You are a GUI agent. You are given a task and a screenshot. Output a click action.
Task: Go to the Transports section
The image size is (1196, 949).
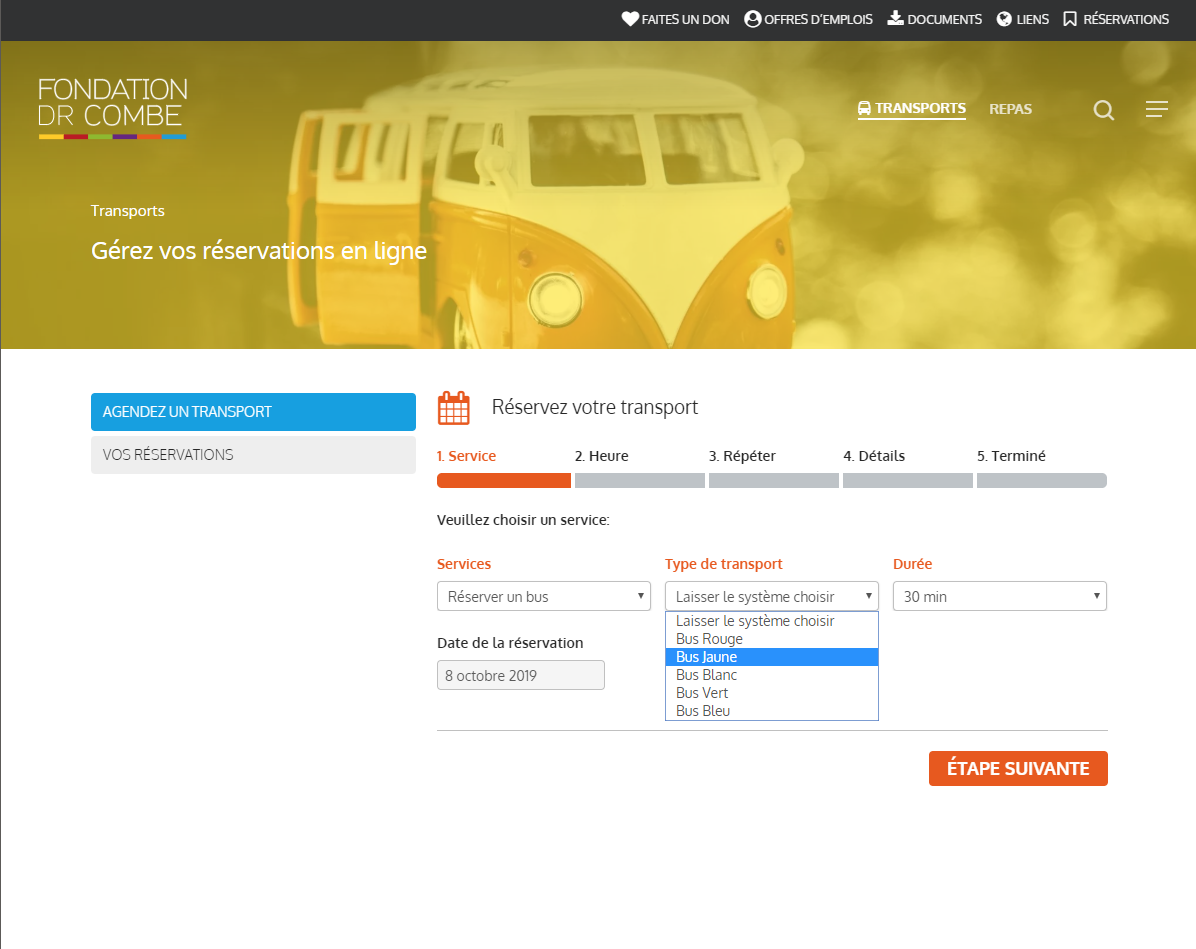[x=912, y=108]
